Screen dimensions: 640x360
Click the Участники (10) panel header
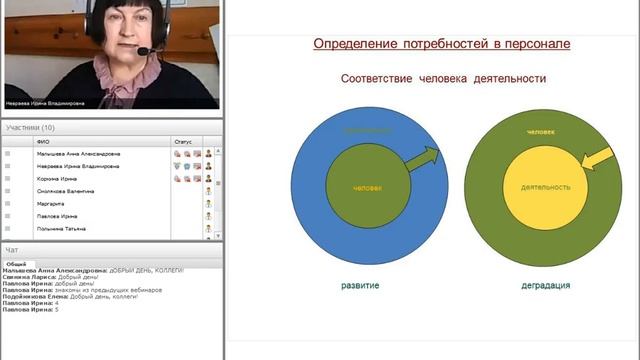(x=112, y=128)
